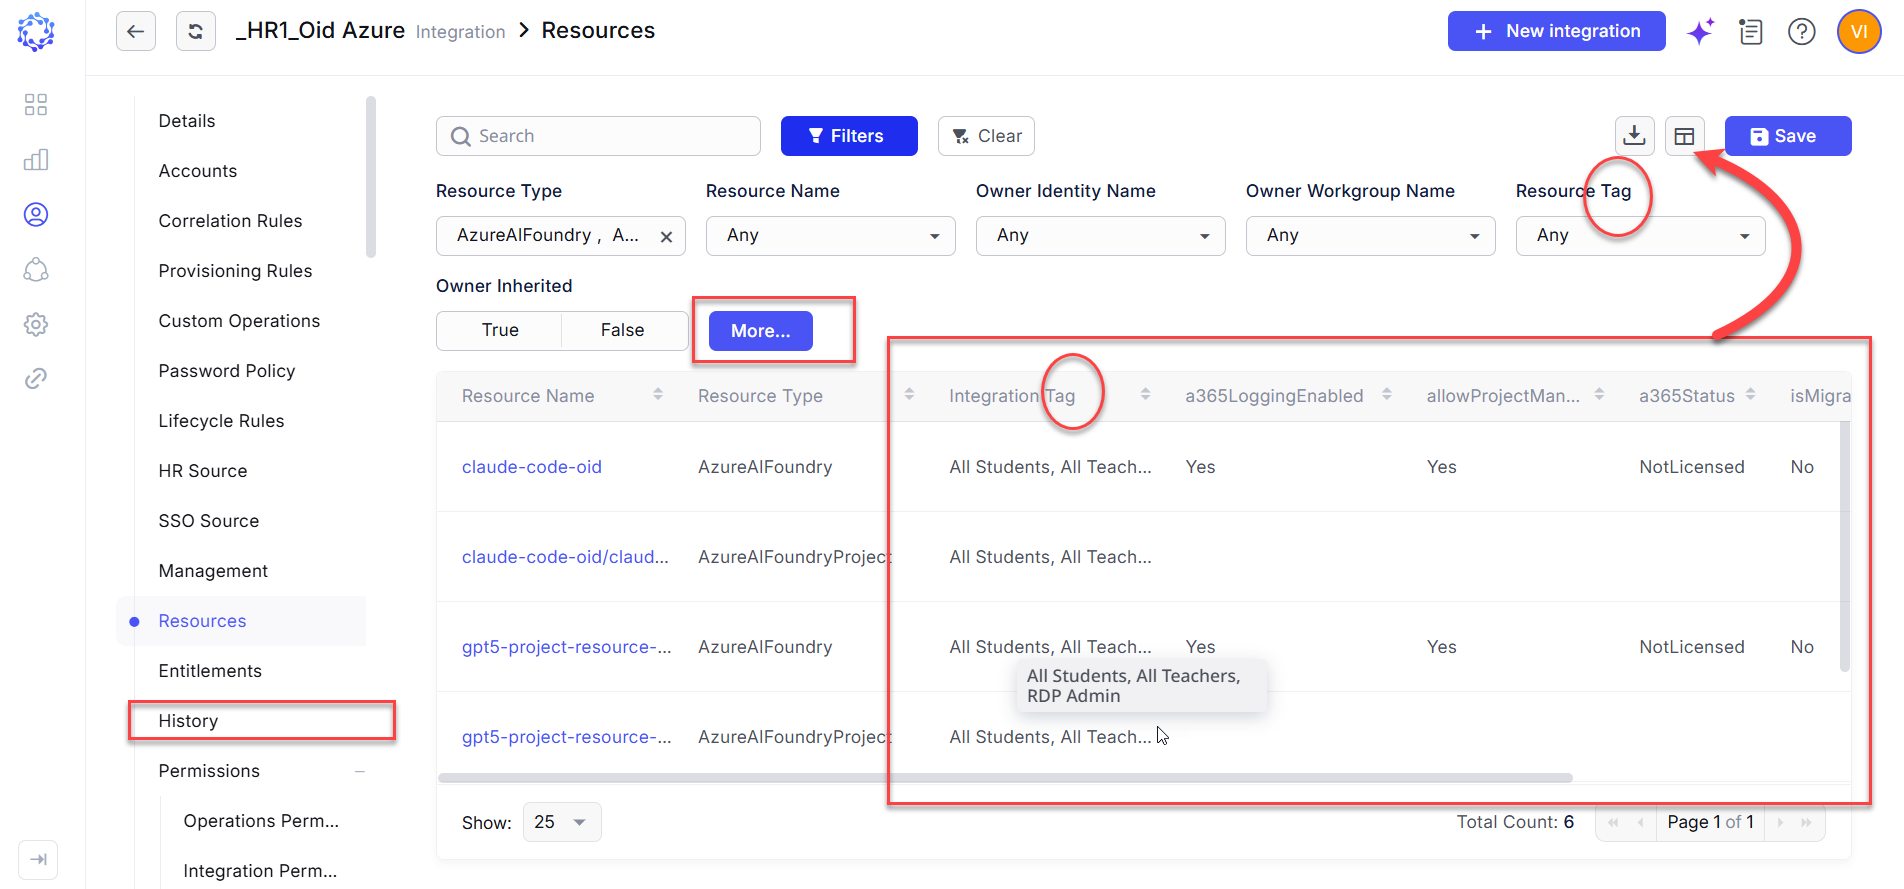Click the left menu vertical scrollbar
The image size is (1904, 889).
371,177
